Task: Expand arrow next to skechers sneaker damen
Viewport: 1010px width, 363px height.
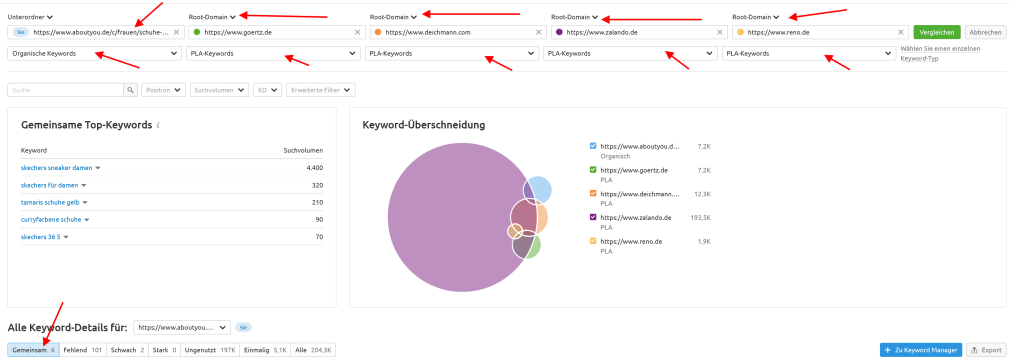Action: click(98, 168)
